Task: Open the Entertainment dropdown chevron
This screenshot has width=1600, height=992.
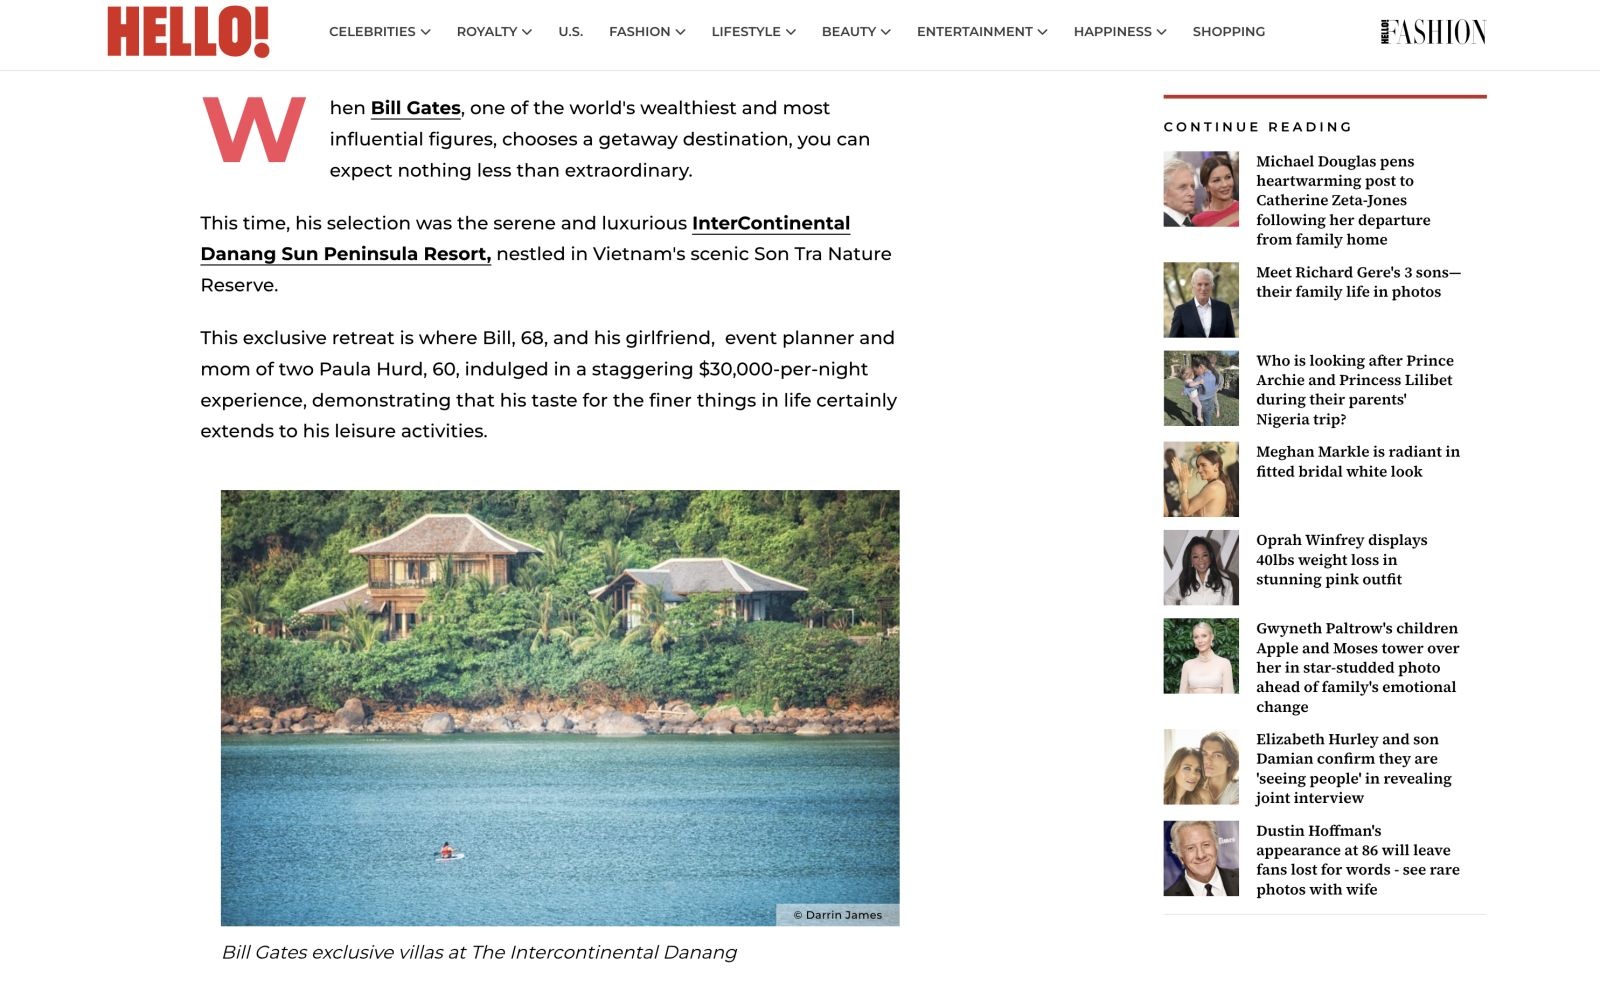Action: click(x=1042, y=32)
